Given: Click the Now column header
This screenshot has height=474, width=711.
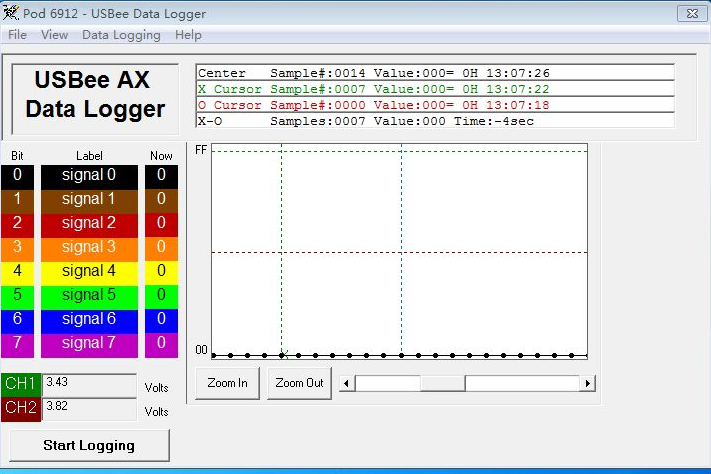Looking at the screenshot, I should (161, 156).
